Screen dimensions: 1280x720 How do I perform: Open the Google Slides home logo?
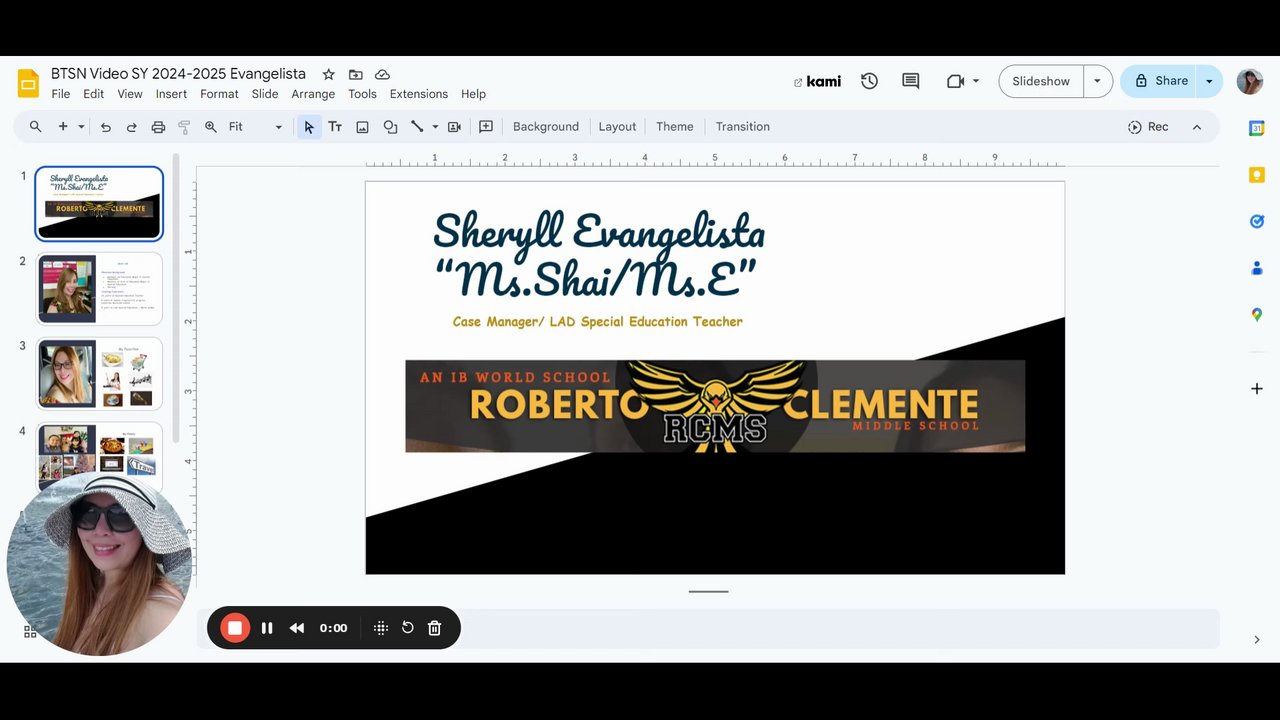pos(28,83)
